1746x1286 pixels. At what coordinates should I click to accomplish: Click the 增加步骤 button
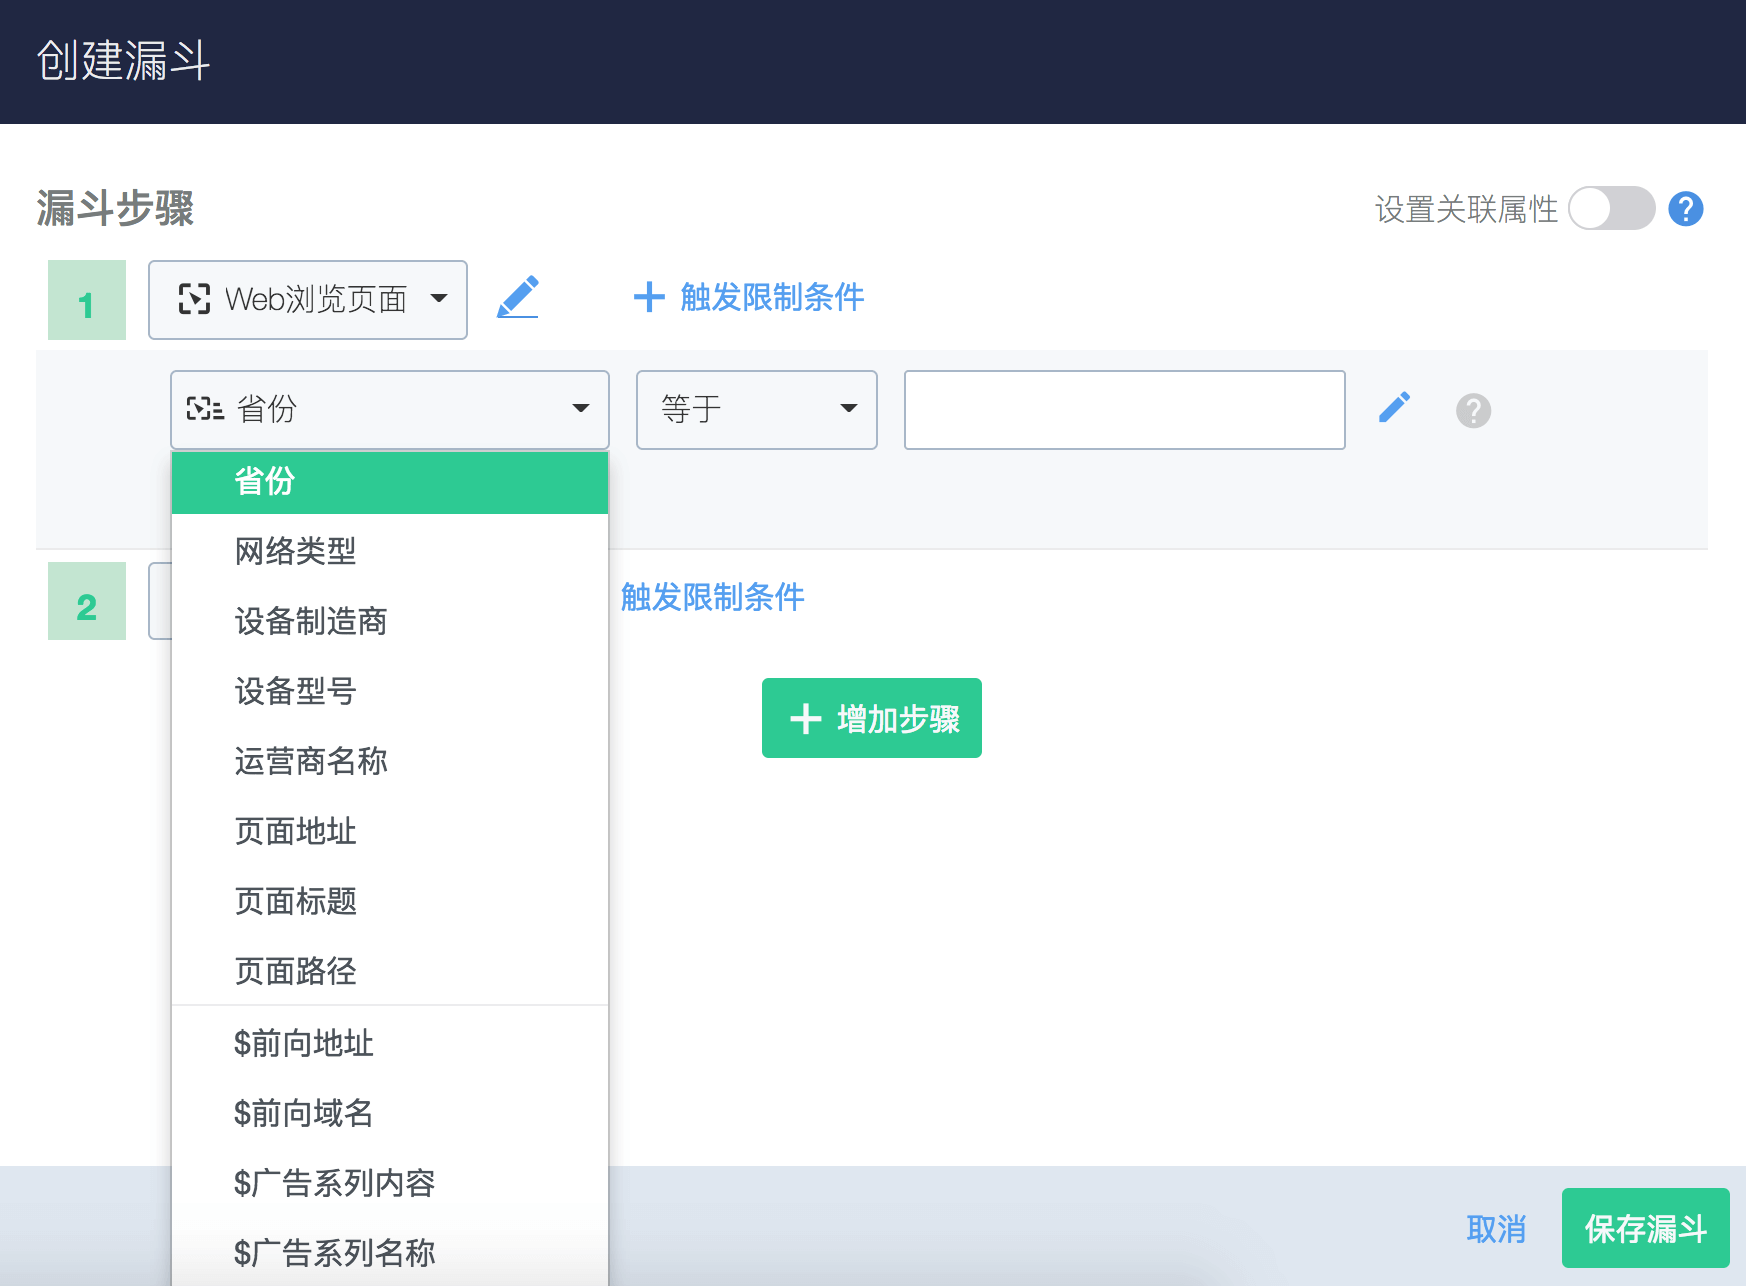pyautogui.click(x=871, y=718)
